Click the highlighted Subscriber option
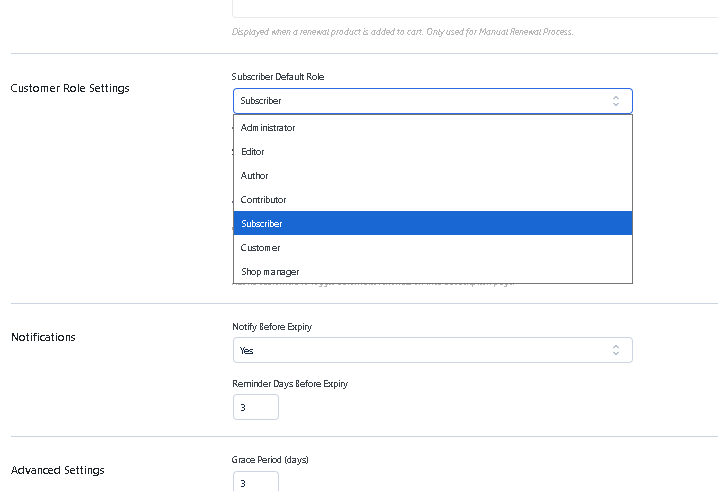Viewport: 718px width, 491px height. click(x=262, y=224)
